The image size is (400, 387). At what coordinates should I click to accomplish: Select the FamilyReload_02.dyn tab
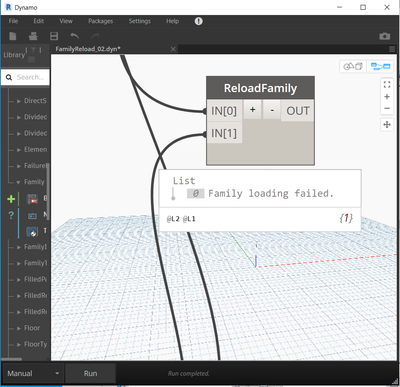88,49
